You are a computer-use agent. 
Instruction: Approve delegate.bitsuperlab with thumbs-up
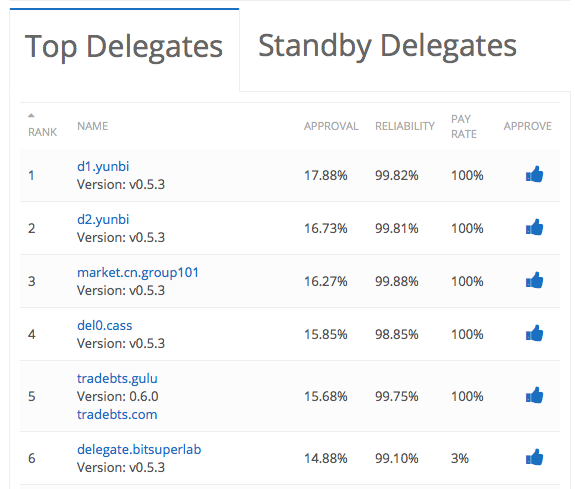[534, 457]
